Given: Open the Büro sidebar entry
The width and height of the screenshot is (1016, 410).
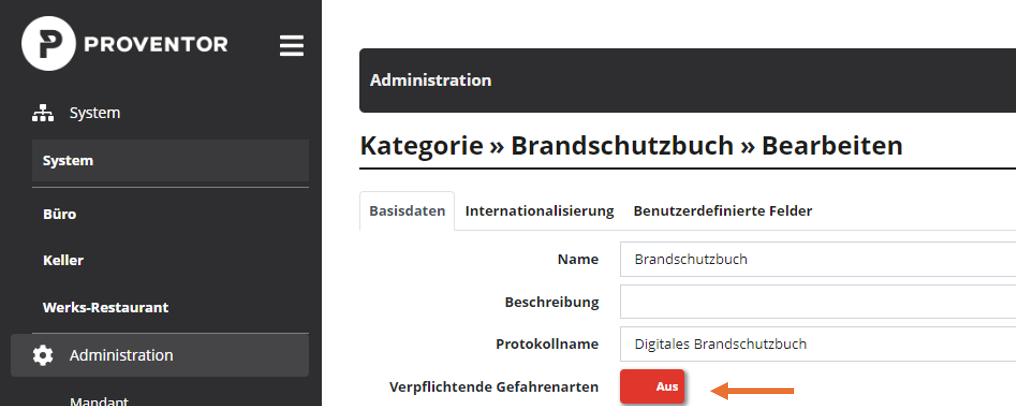Looking at the screenshot, I should [60, 214].
